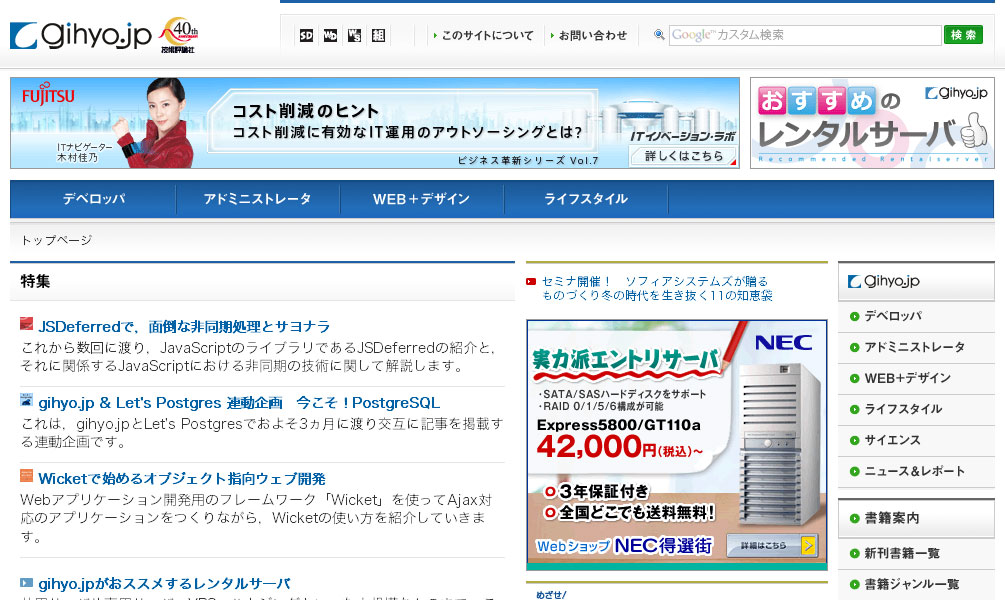Open サイエンス in the right sidebar
1005x600 pixels.
pyautogui.click(x=892, y=440)
